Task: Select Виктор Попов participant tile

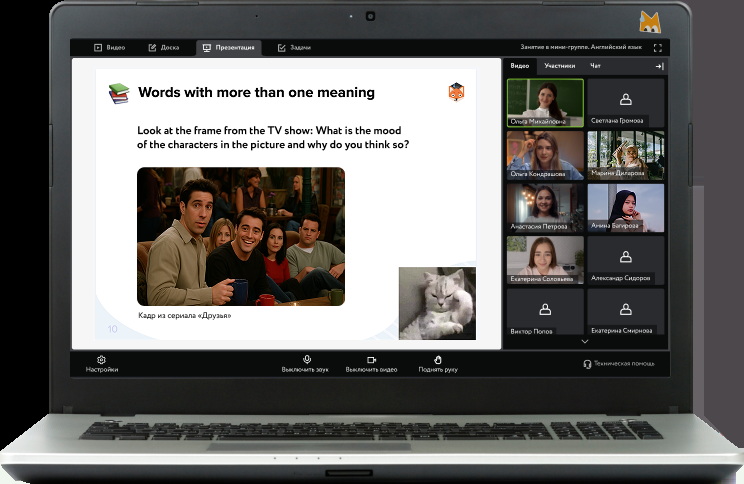Action: click(545, 312)
